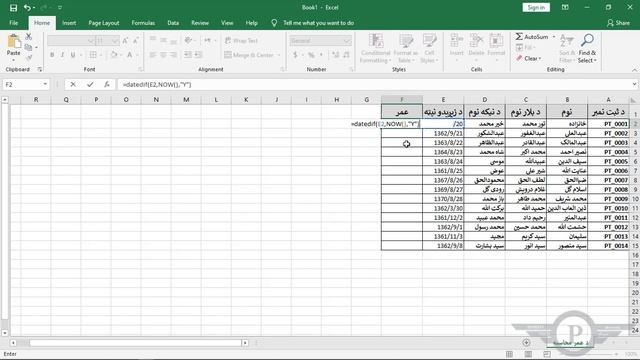Open Cell Styles gallery
640x360 pixels.
(429, 48)
